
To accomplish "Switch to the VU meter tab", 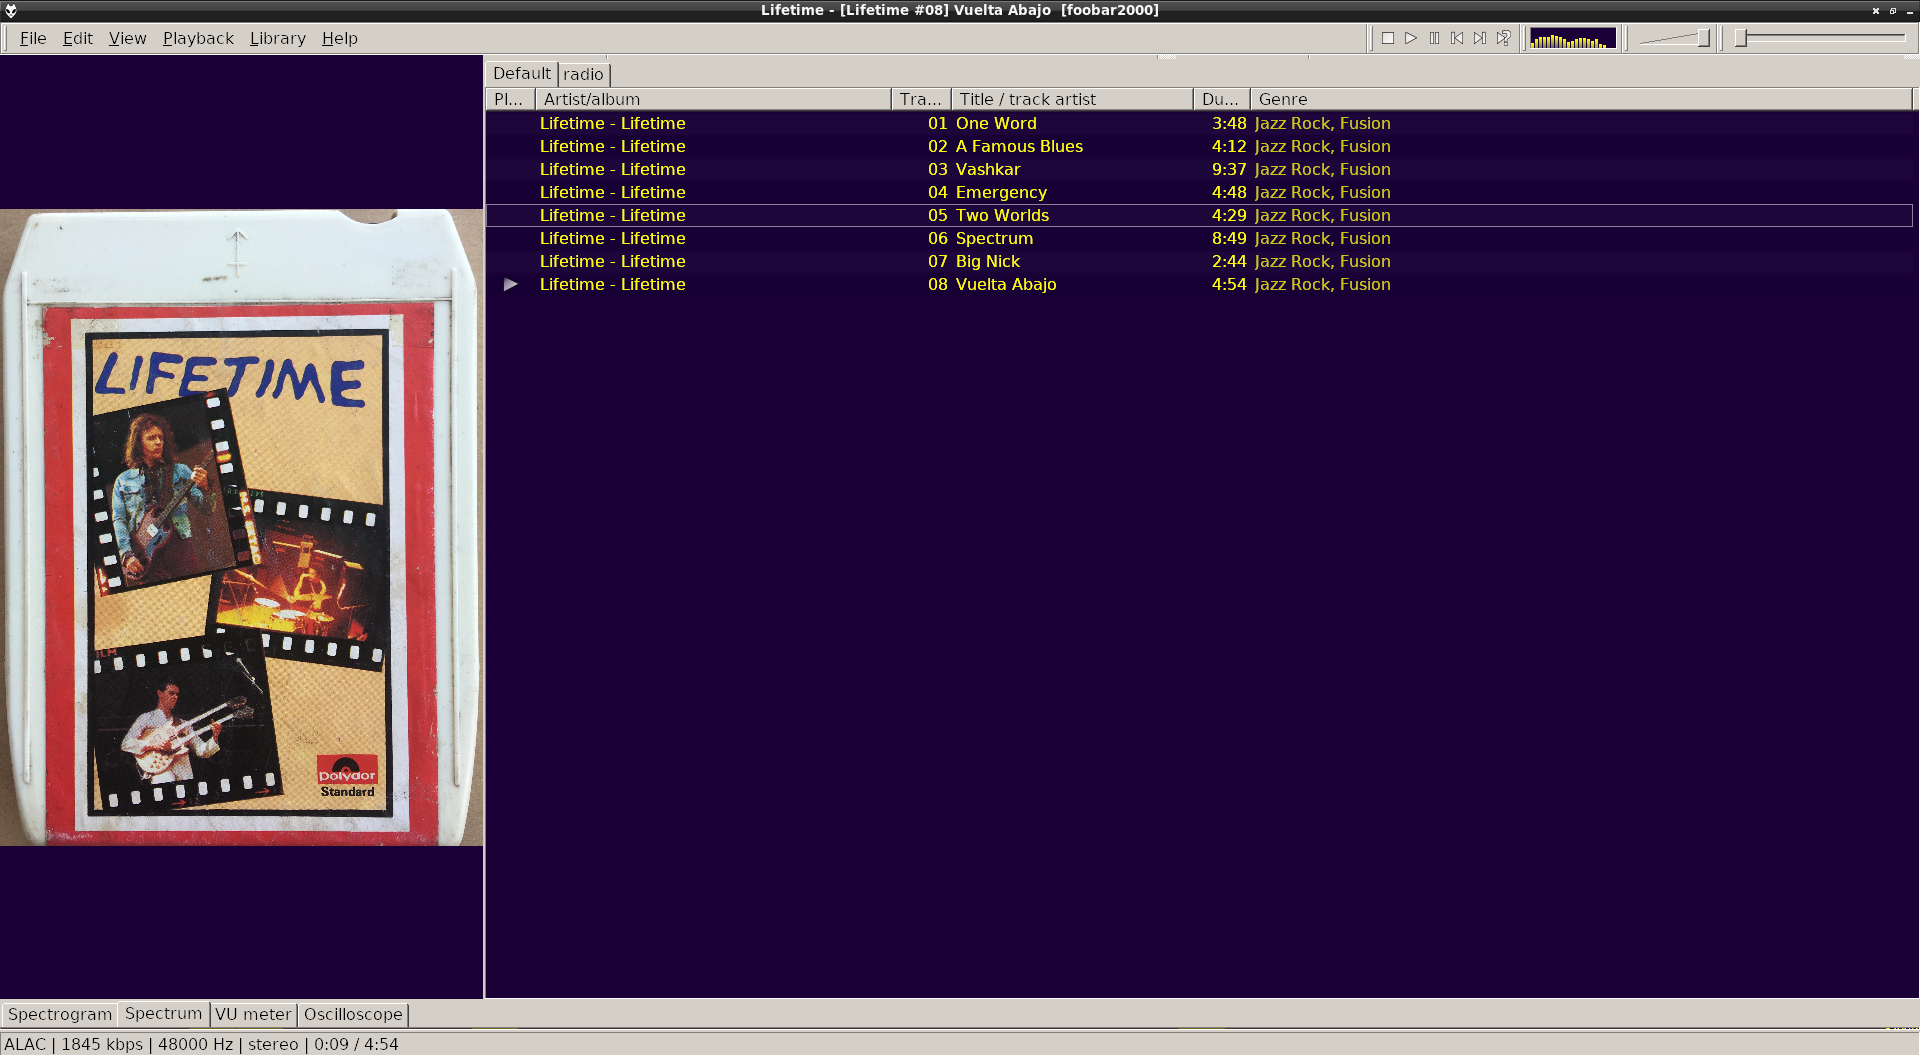I will pos(253,1014).
